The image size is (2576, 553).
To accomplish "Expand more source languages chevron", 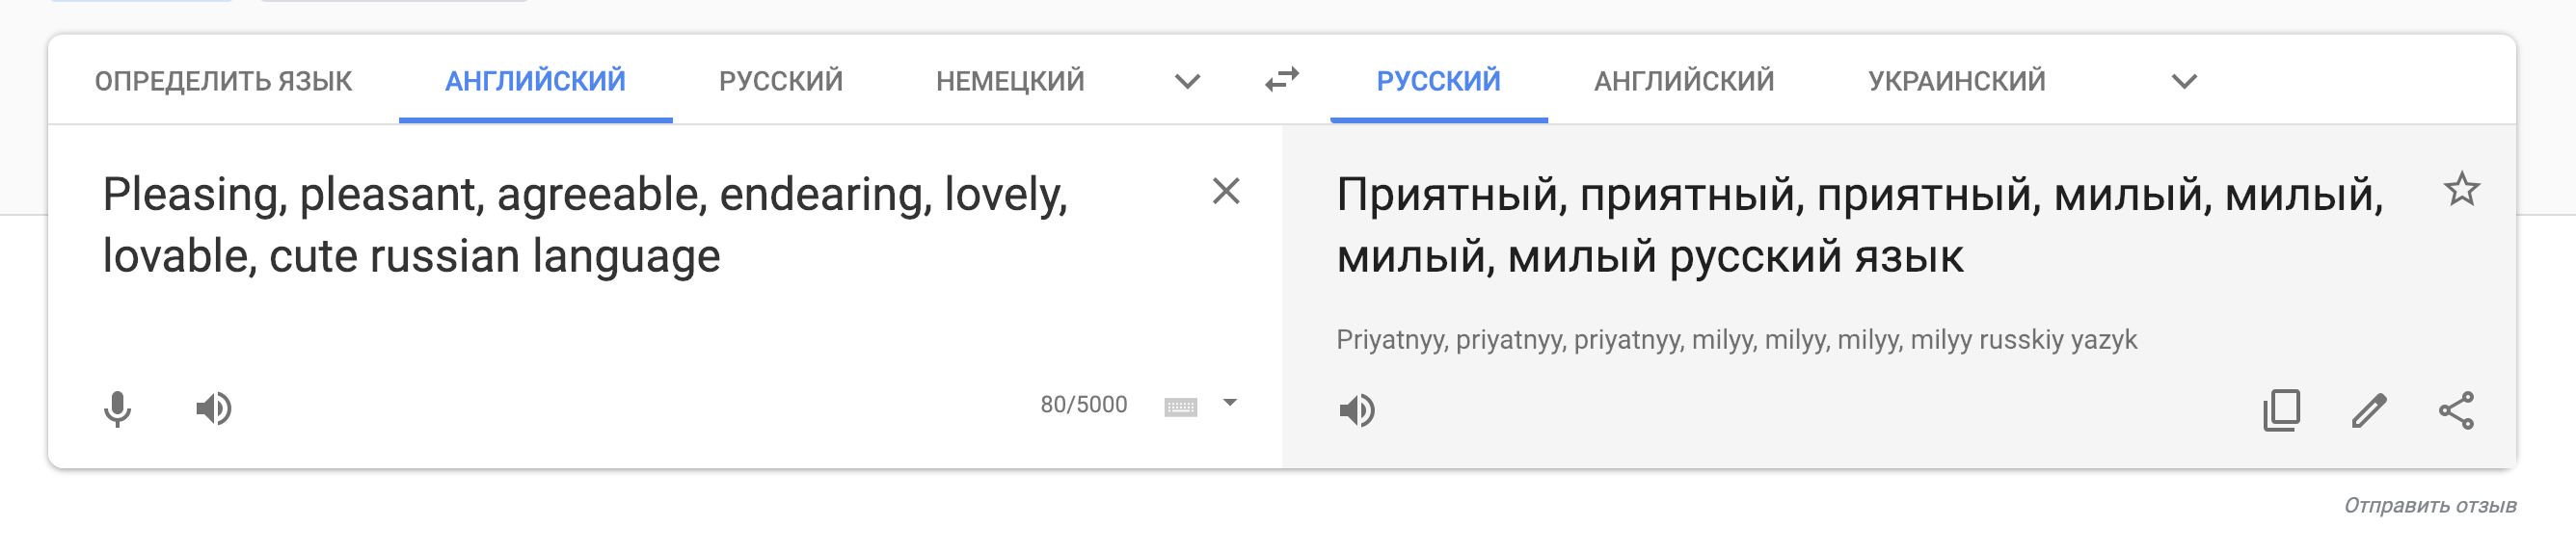I will (1187, 81).
